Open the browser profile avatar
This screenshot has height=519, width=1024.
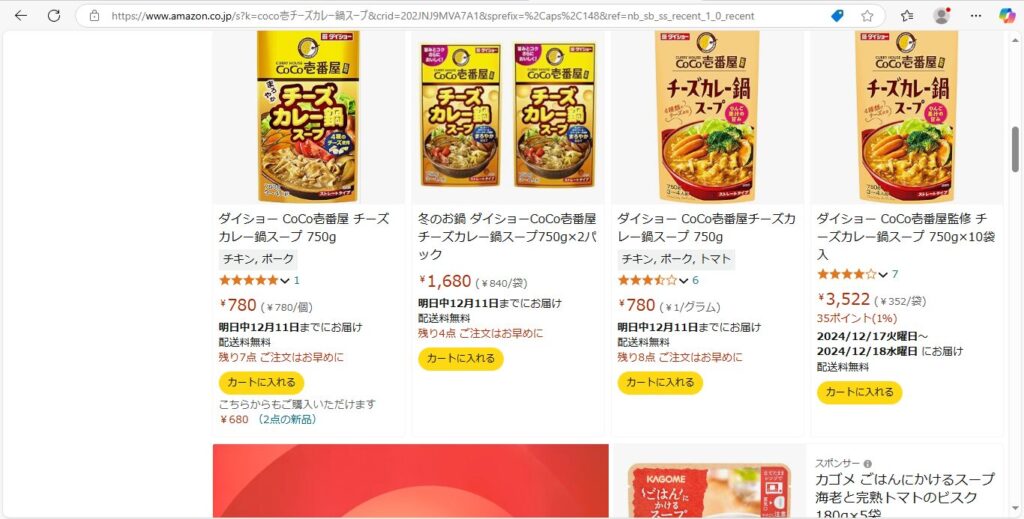coord(941,16)
